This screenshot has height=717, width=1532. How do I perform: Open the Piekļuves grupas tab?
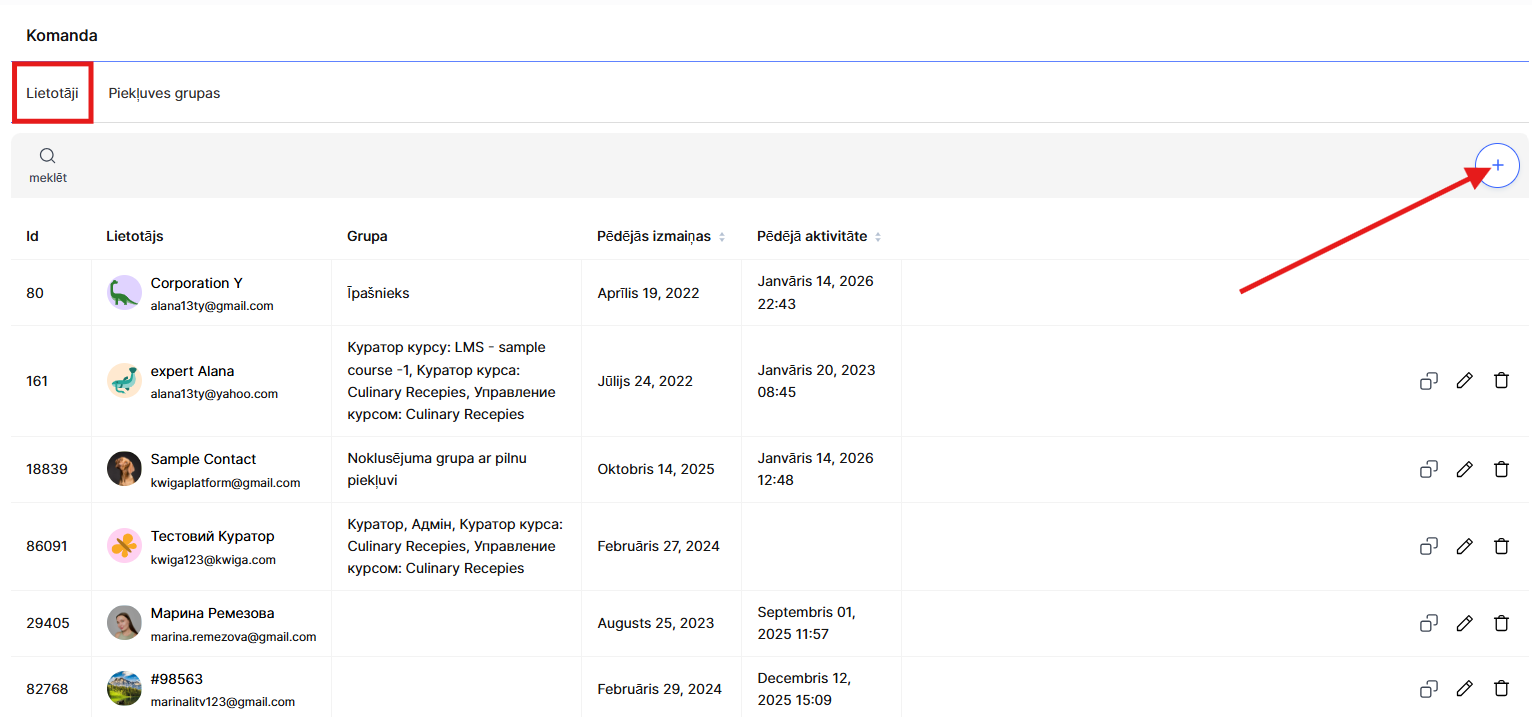[164, 93]
